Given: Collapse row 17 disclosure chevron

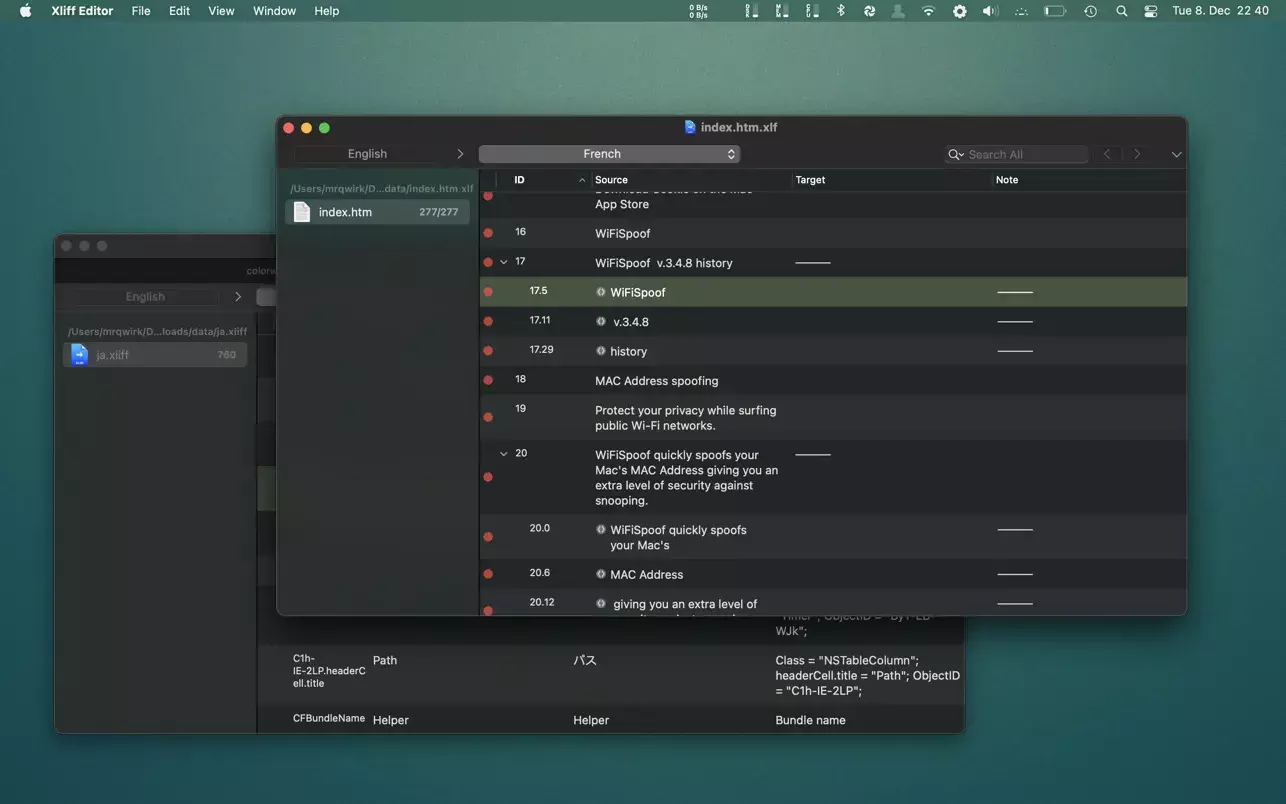Looking at the screenshot, I should (x=504, y=262).
